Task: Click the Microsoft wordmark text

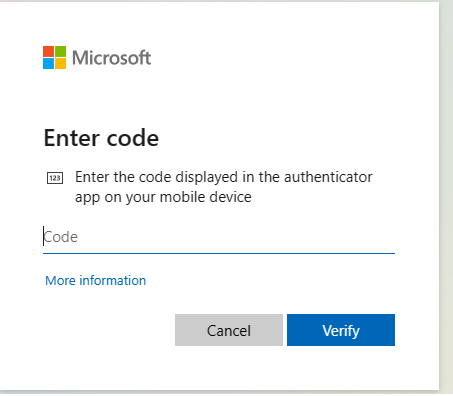Action: (x=112, y=58)
